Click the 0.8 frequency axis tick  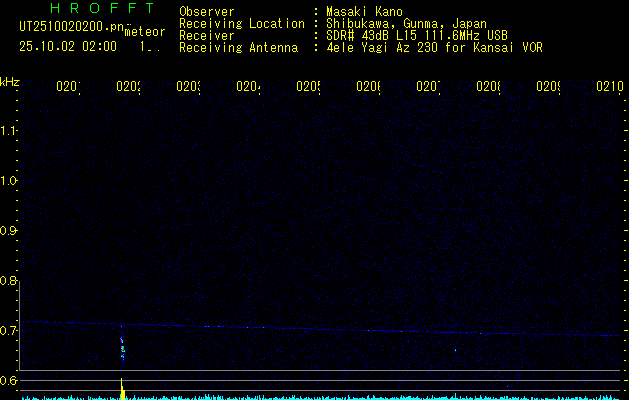pos(10,280)
